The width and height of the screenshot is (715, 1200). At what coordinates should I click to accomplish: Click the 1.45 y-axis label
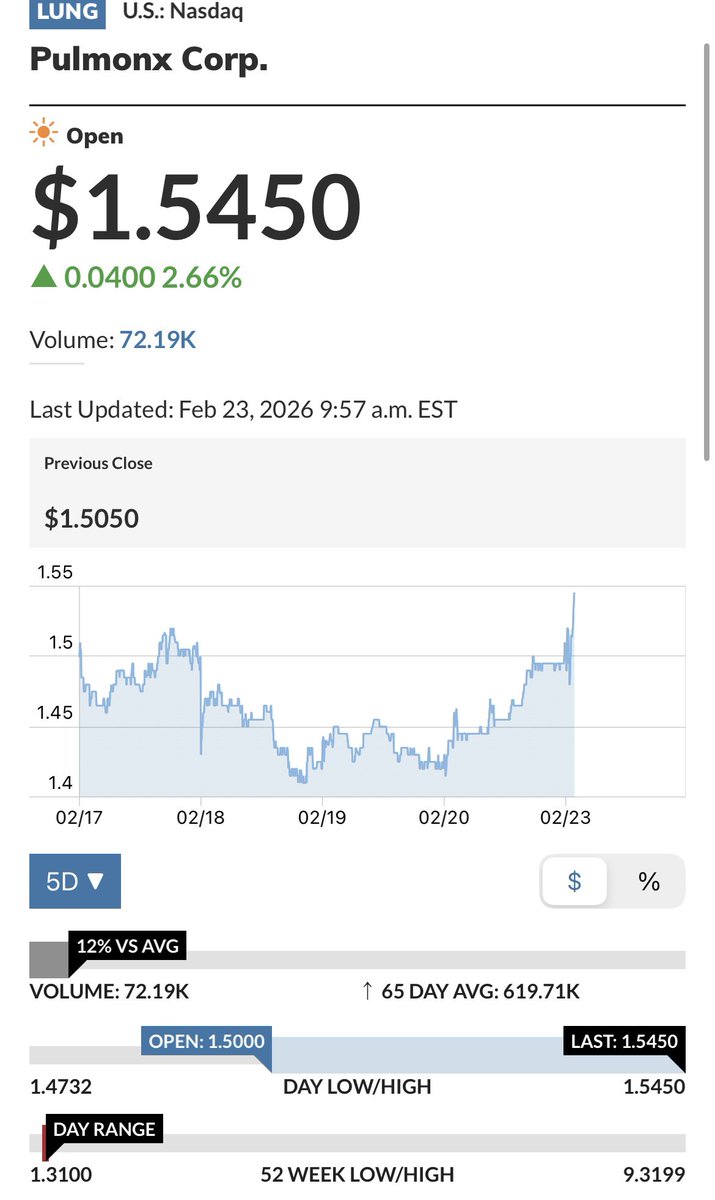55,713
